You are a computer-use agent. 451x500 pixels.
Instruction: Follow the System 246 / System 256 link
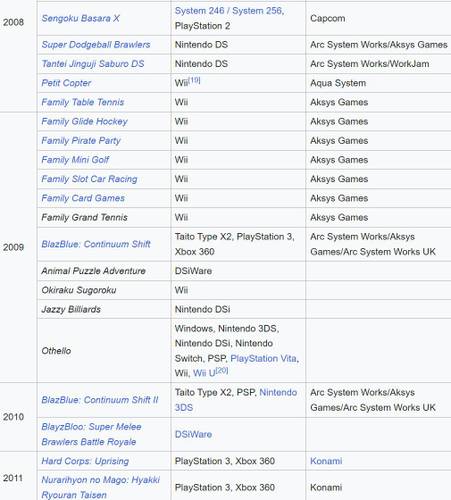[229, 11]
